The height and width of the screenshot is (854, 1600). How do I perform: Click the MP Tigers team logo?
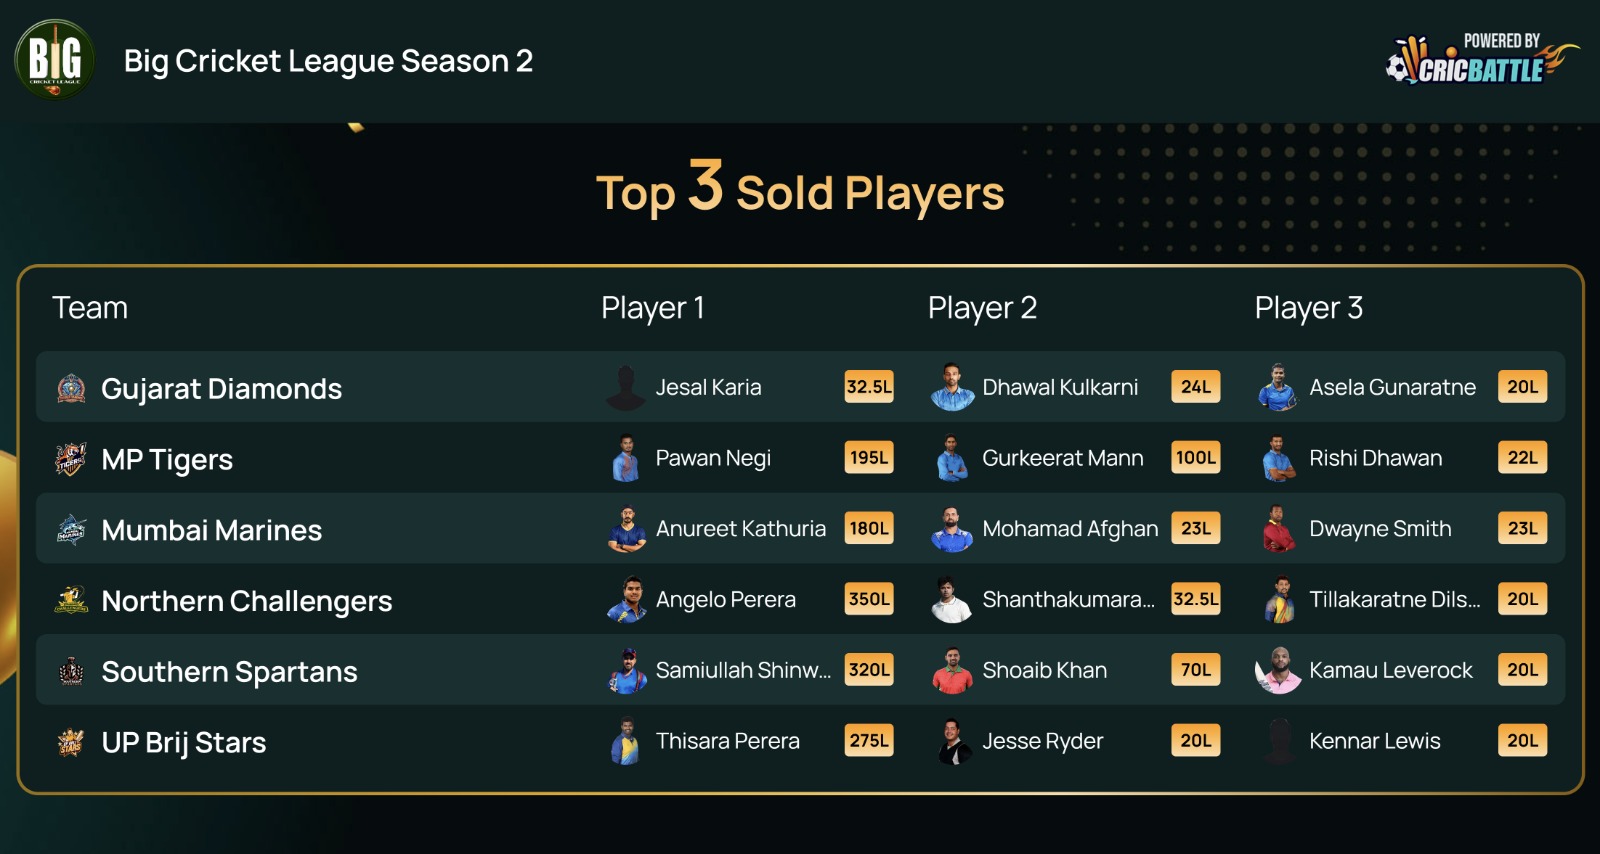[x=71, y=459]
